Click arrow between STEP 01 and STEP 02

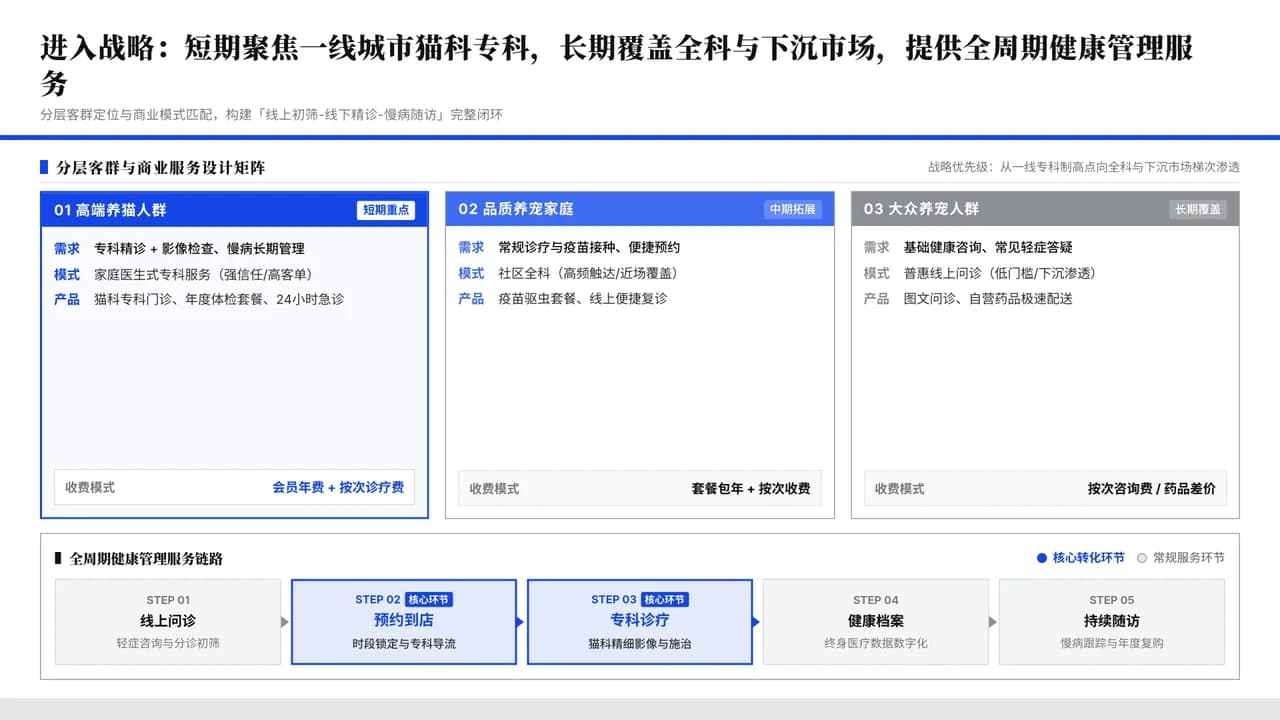[286, 622]
